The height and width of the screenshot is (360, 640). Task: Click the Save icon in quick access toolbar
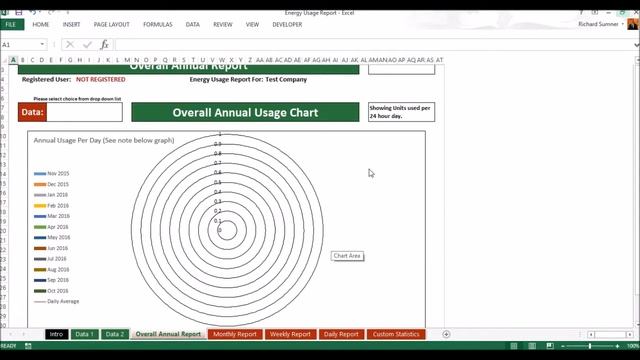19,13
